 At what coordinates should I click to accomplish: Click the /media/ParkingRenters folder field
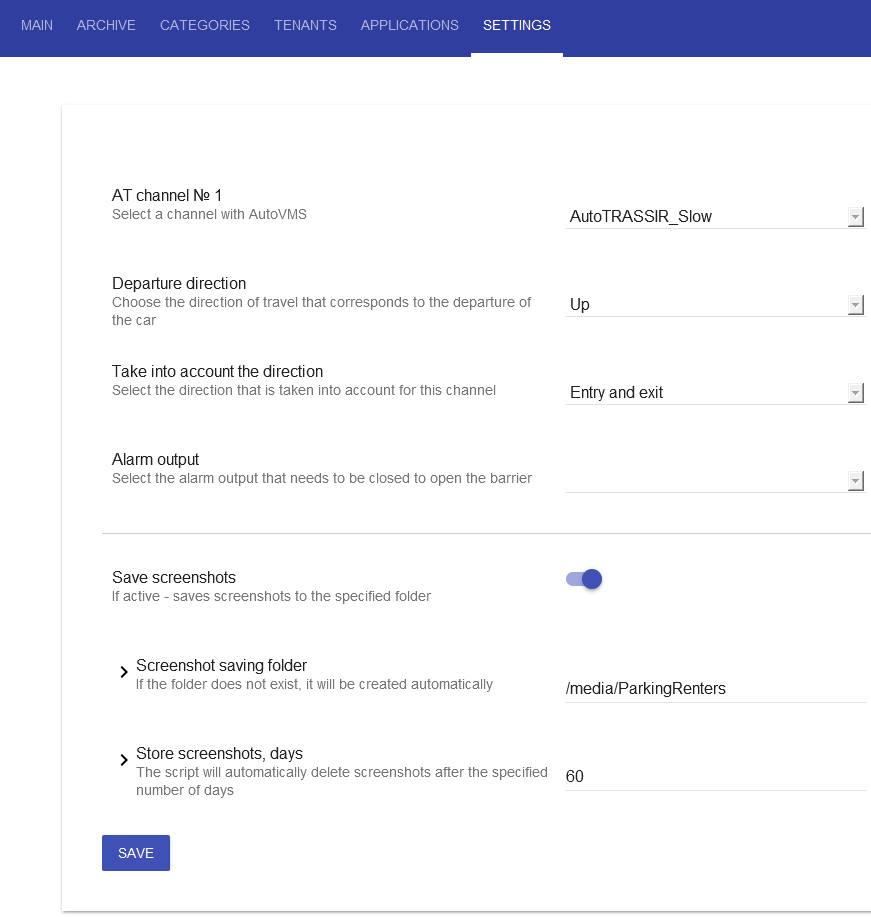[x=715, y=689]
